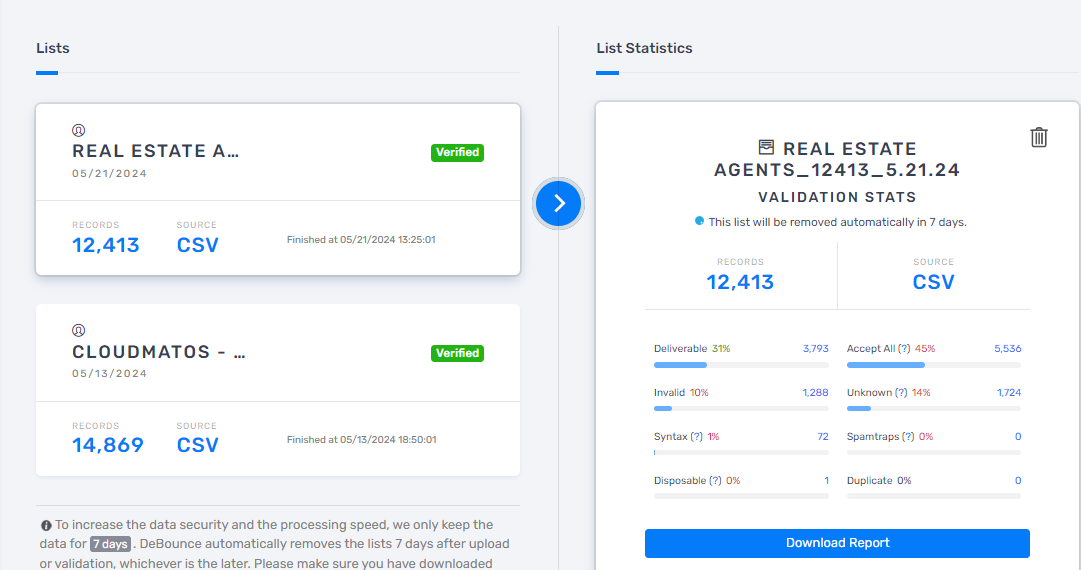Click the blue dot before removal notice
This screenshot has width=1081, height=570.
(700, 221)
